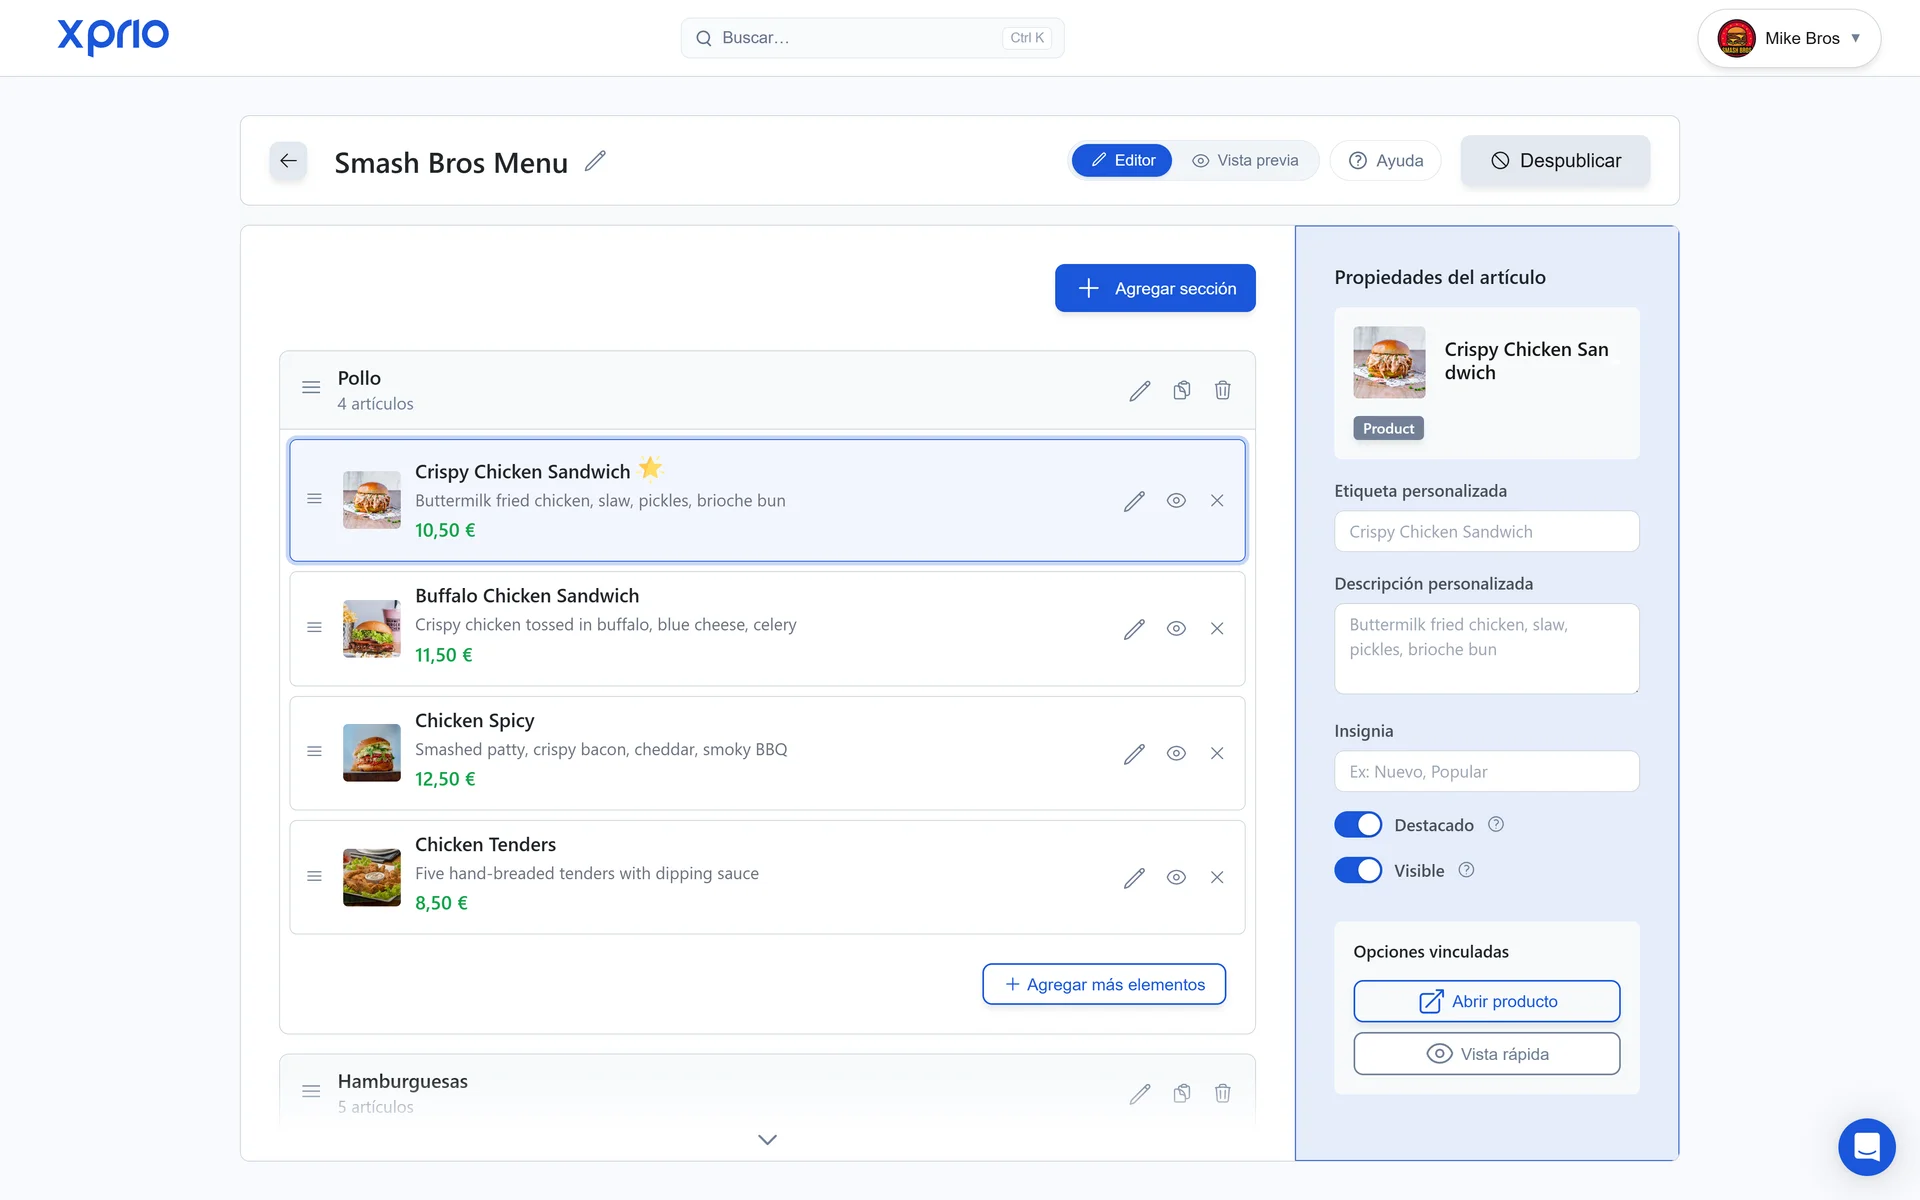This screenshot has width=1920, height=1200.
Task: Click the Despublicar button
Action: [x=1555, y=161]
